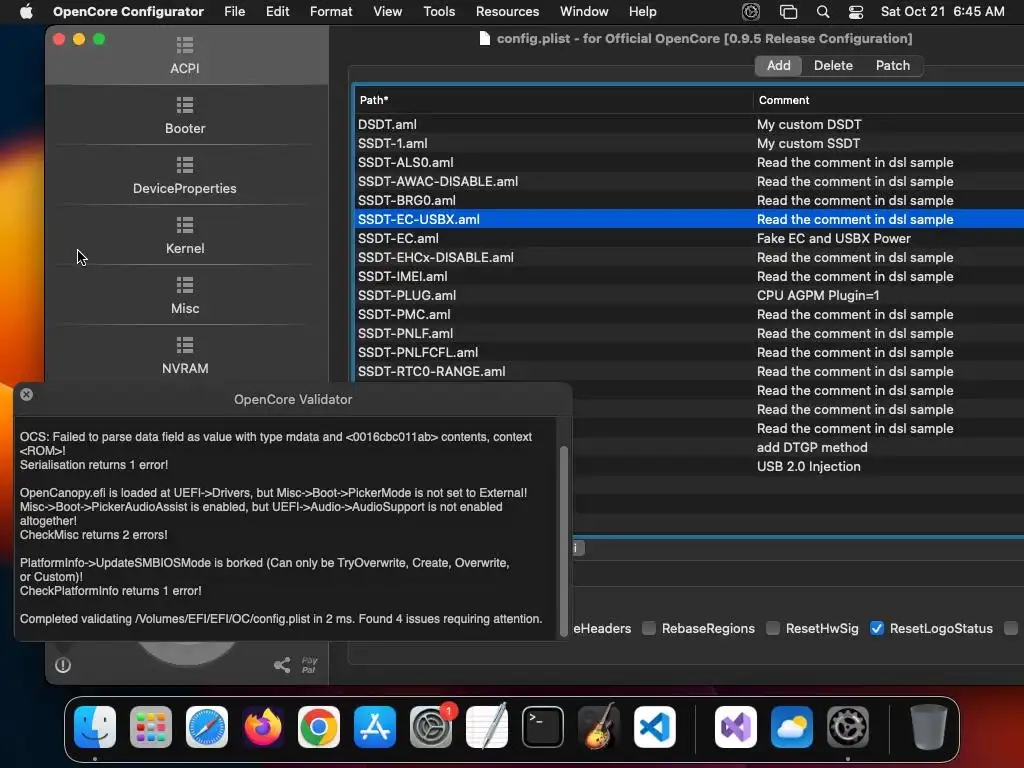The image size is (1024, 768).
Task: Launch GarageBand from the Dock
Action: pyautogui.click(x=599, y=727)
